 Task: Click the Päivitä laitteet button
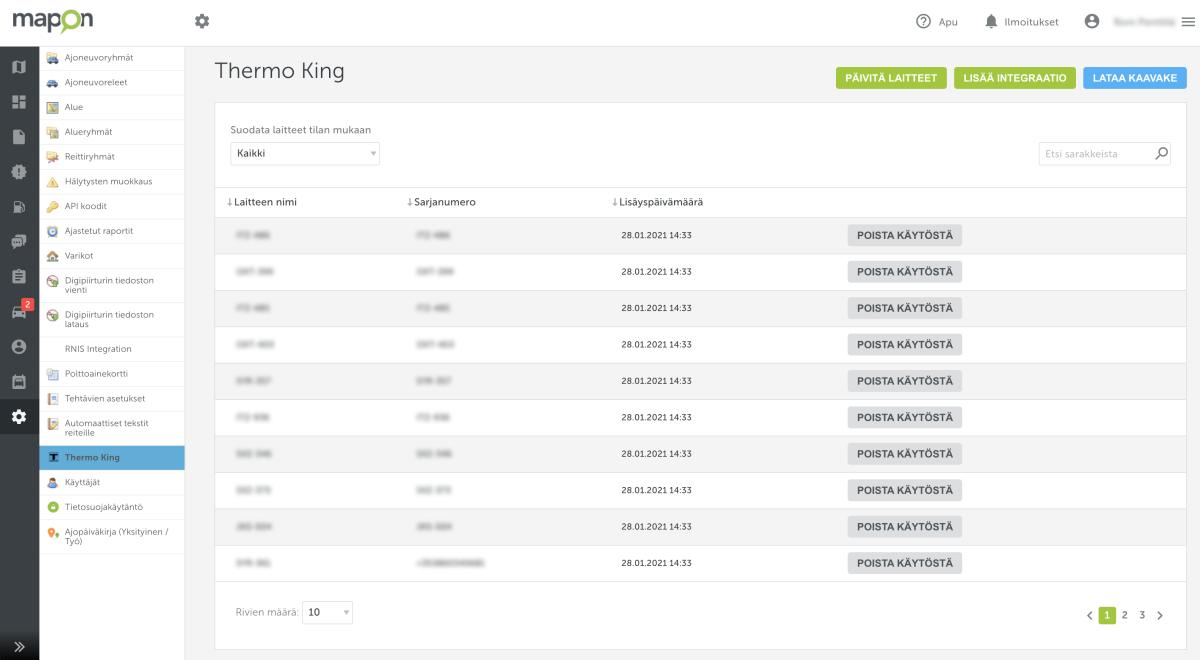click(x=891, y=78)
